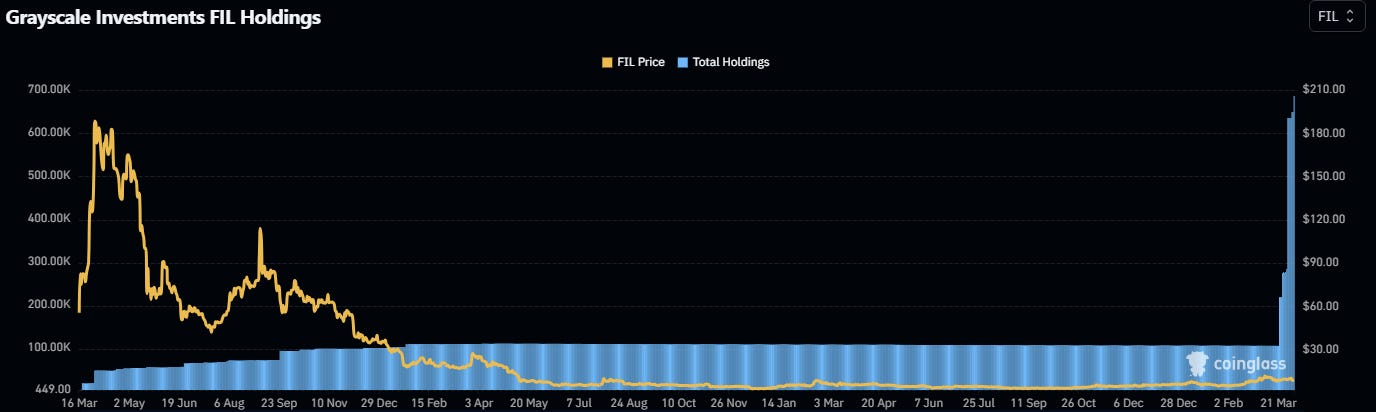This screenshot has width=1376, height=412.
Task: Click the chart title 'Grayscale Investments FIL Holdings'
Action: pyautogui.click(x=164, y=17)
